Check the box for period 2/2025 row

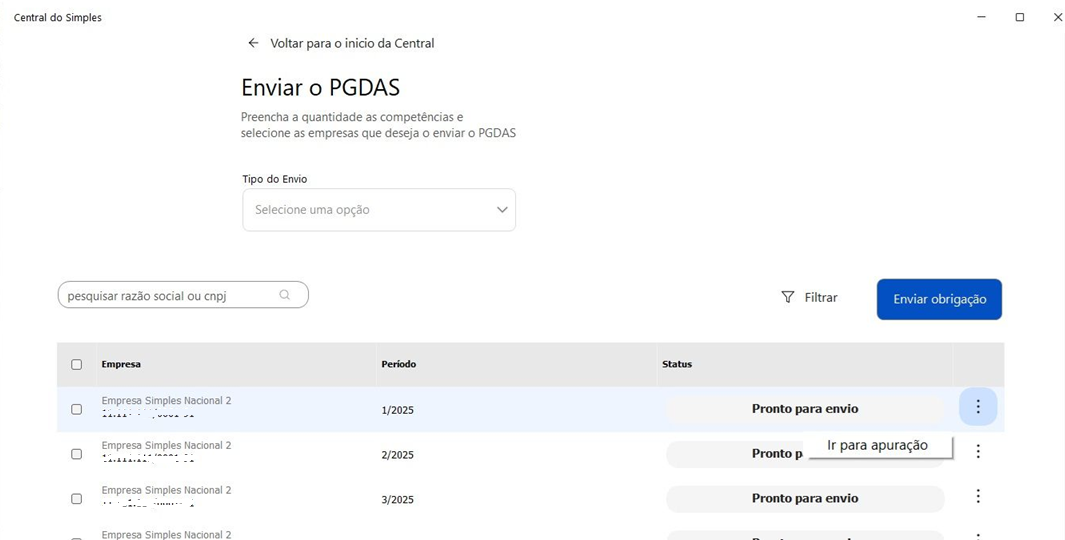click(x=77, y=454)
